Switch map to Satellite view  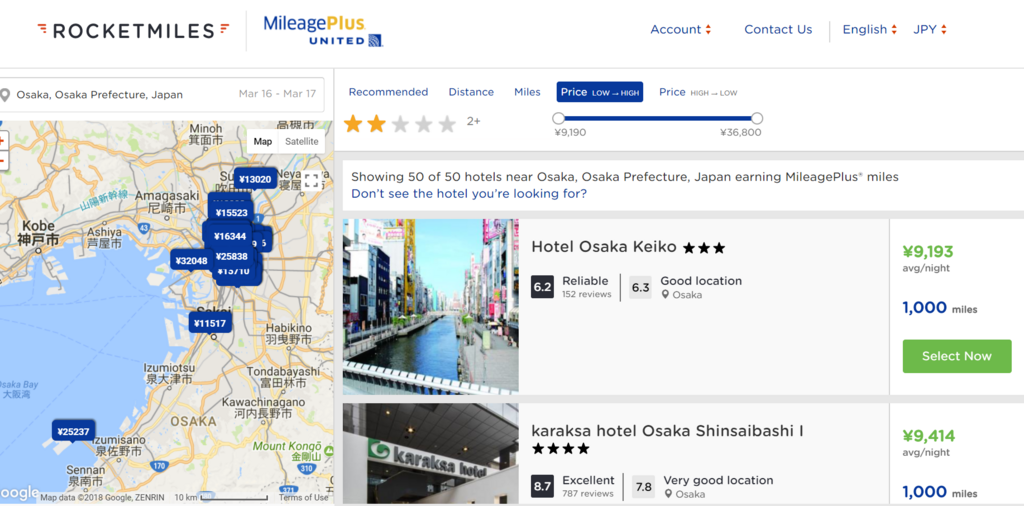[302, 142]
